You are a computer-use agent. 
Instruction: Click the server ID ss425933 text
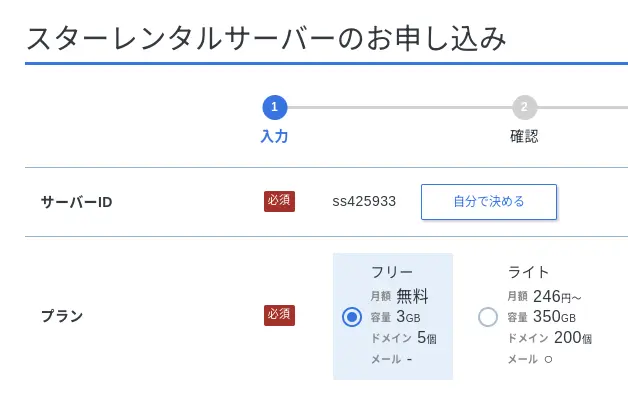(x=364, y=201)
